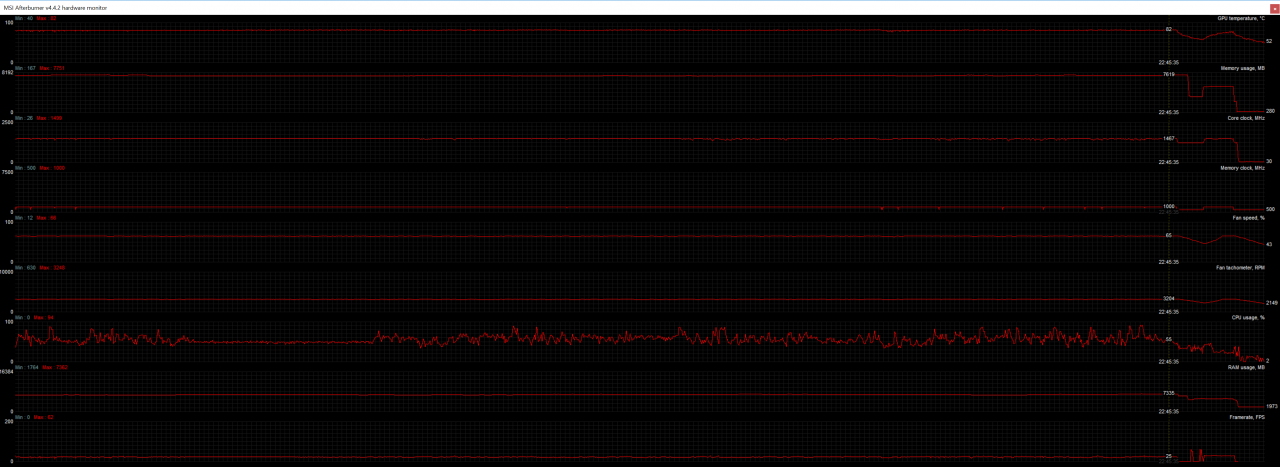Click the 1467 marker value on Core clock graph
The image size is (1280, 467).
coord(1168,139)
